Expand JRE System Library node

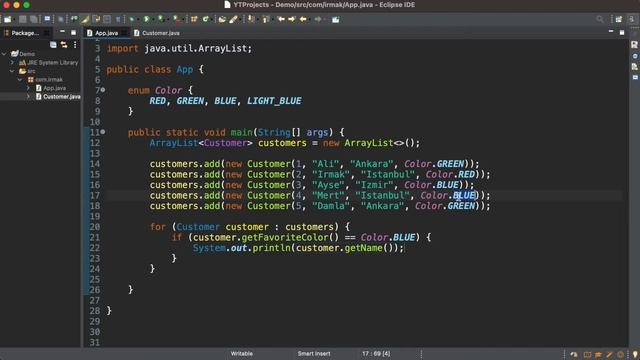click(13, 62)
